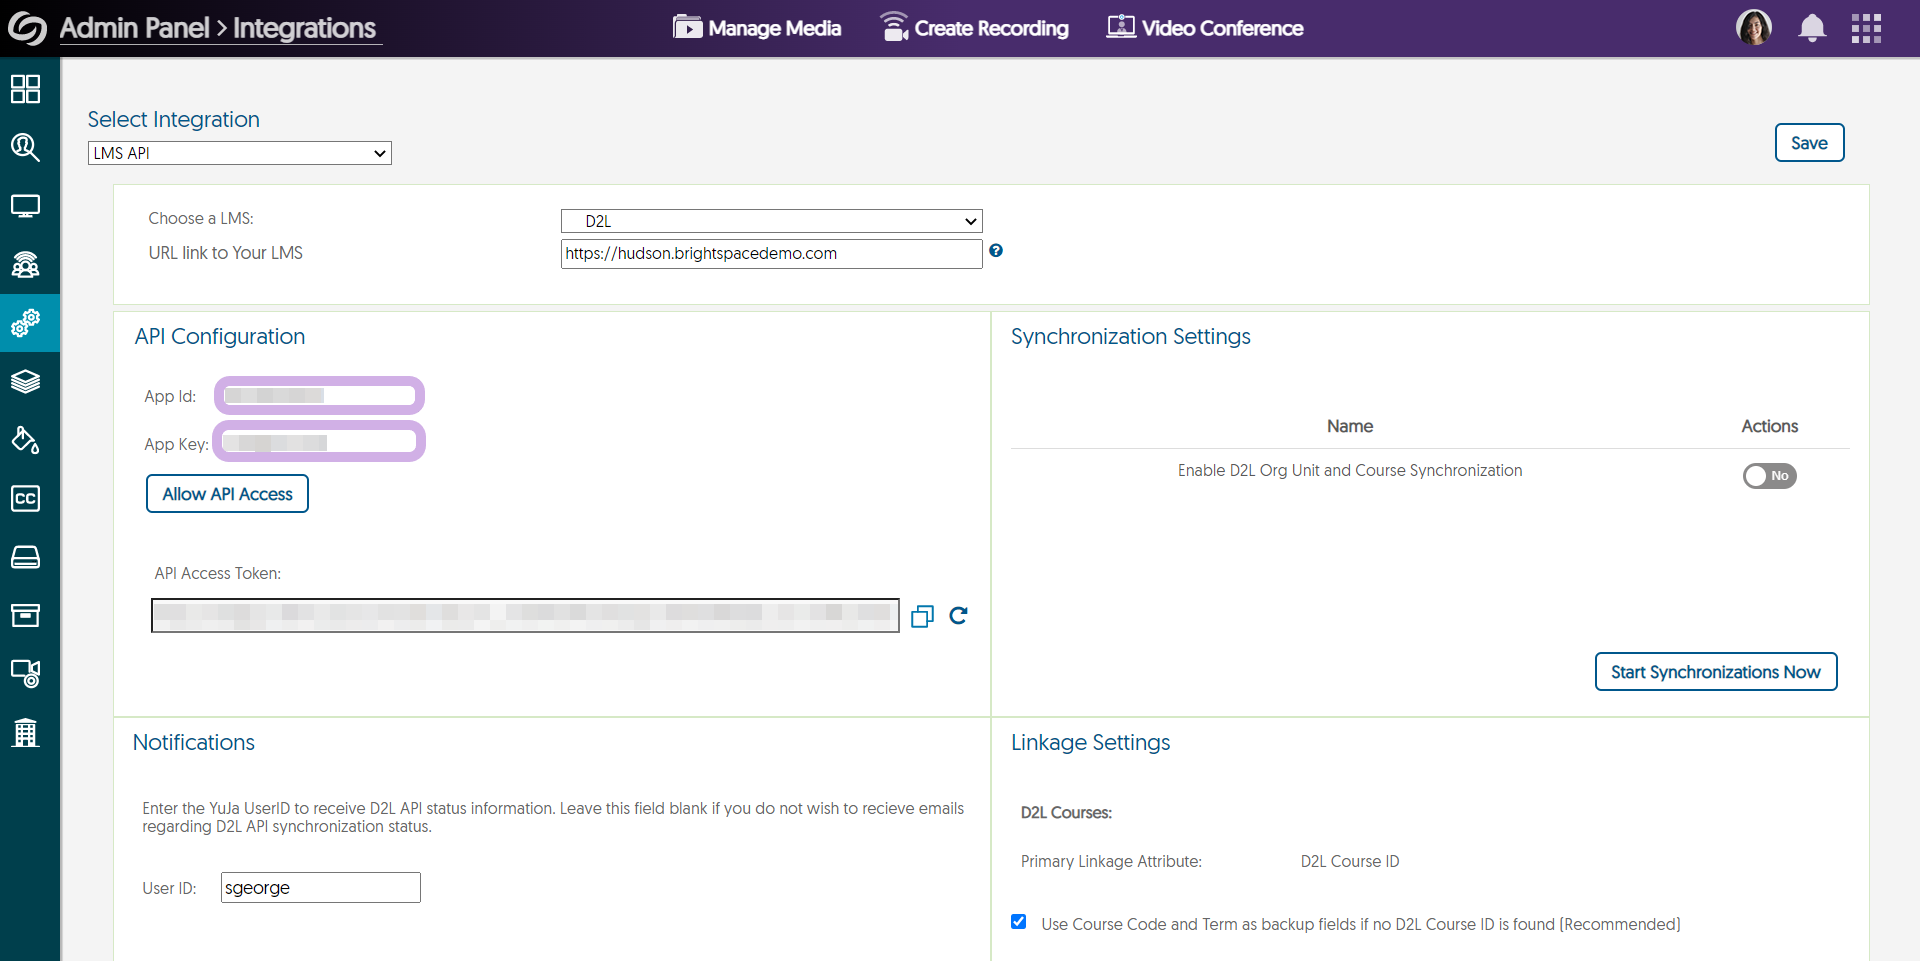
Task: Open the CC captions icon in sidebar
Action: (25, 498)
